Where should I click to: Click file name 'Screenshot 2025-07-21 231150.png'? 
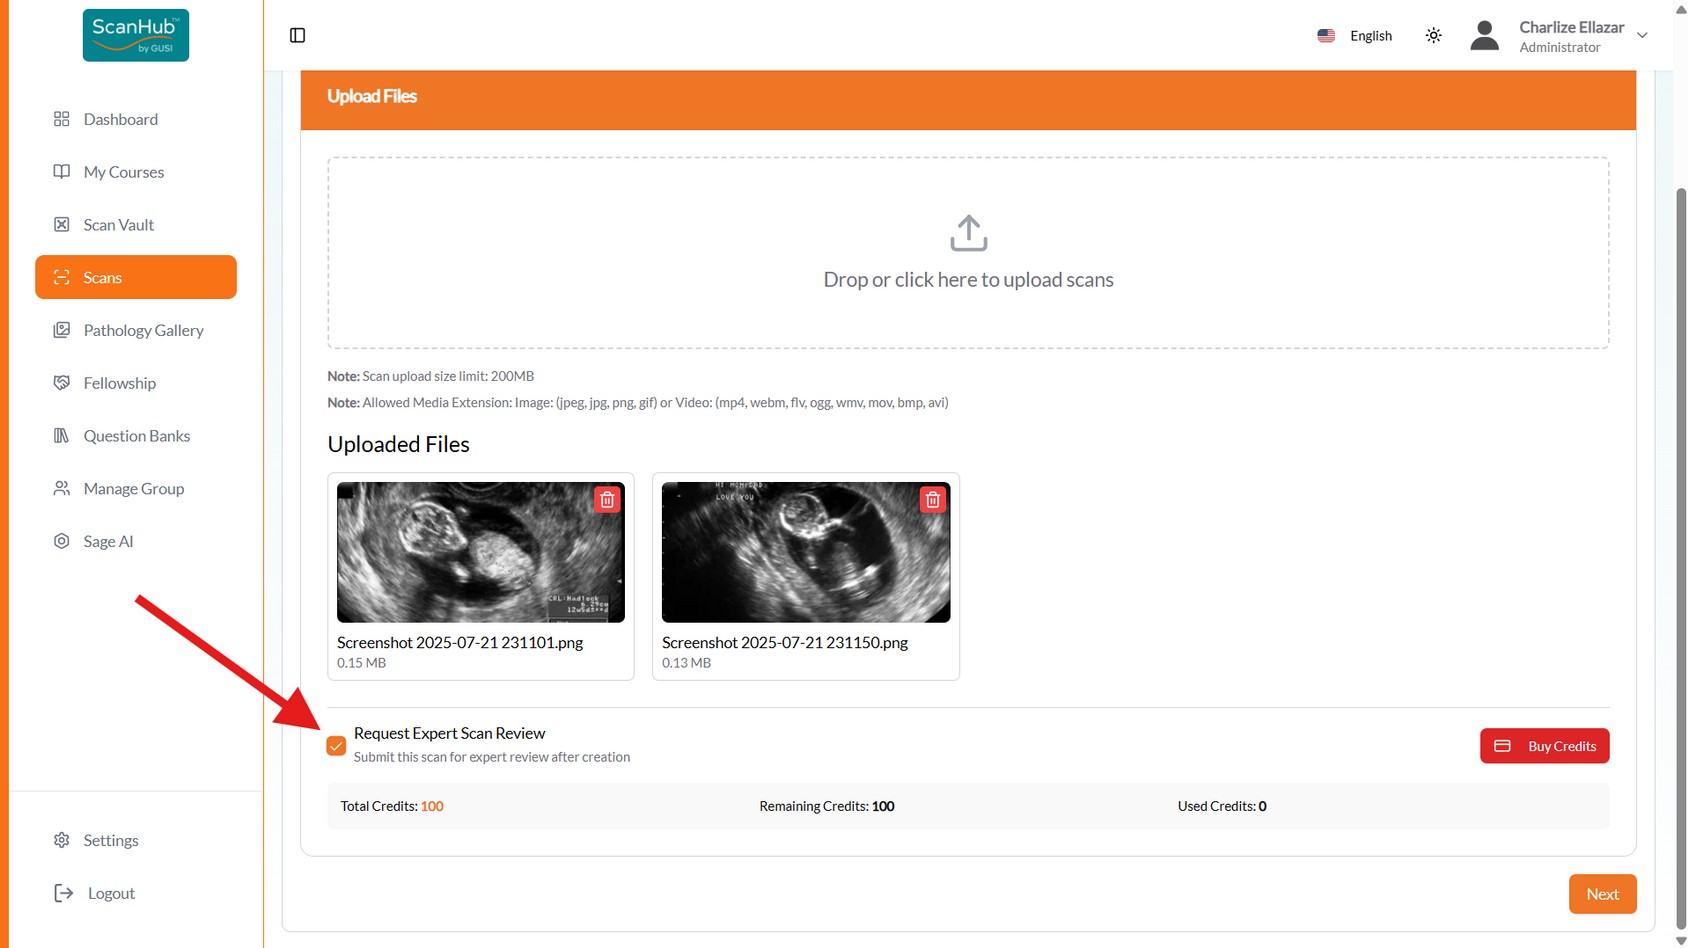coord(785,643)
